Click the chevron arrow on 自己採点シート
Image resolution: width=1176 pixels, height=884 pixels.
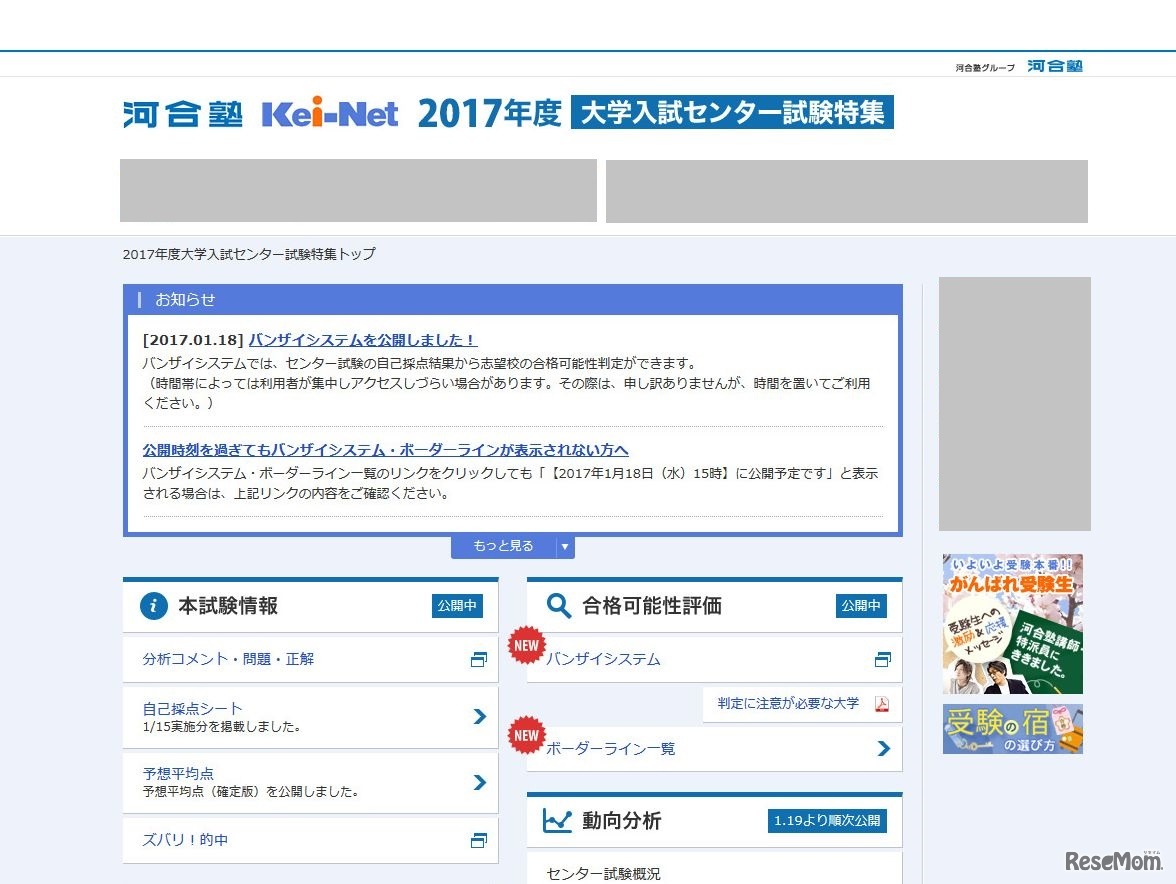(479, 717)
